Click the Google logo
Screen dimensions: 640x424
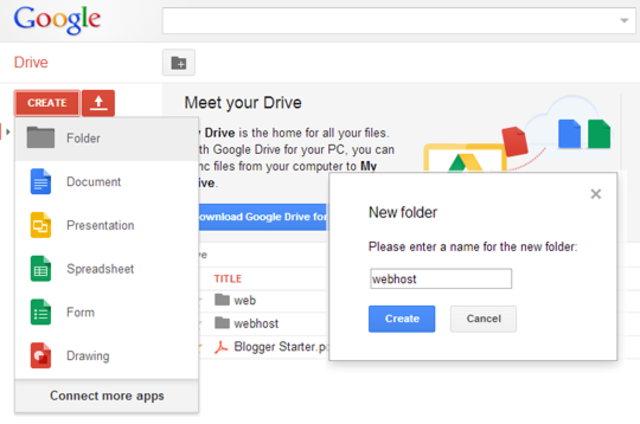pyautogui.click(x=57, y=20)
